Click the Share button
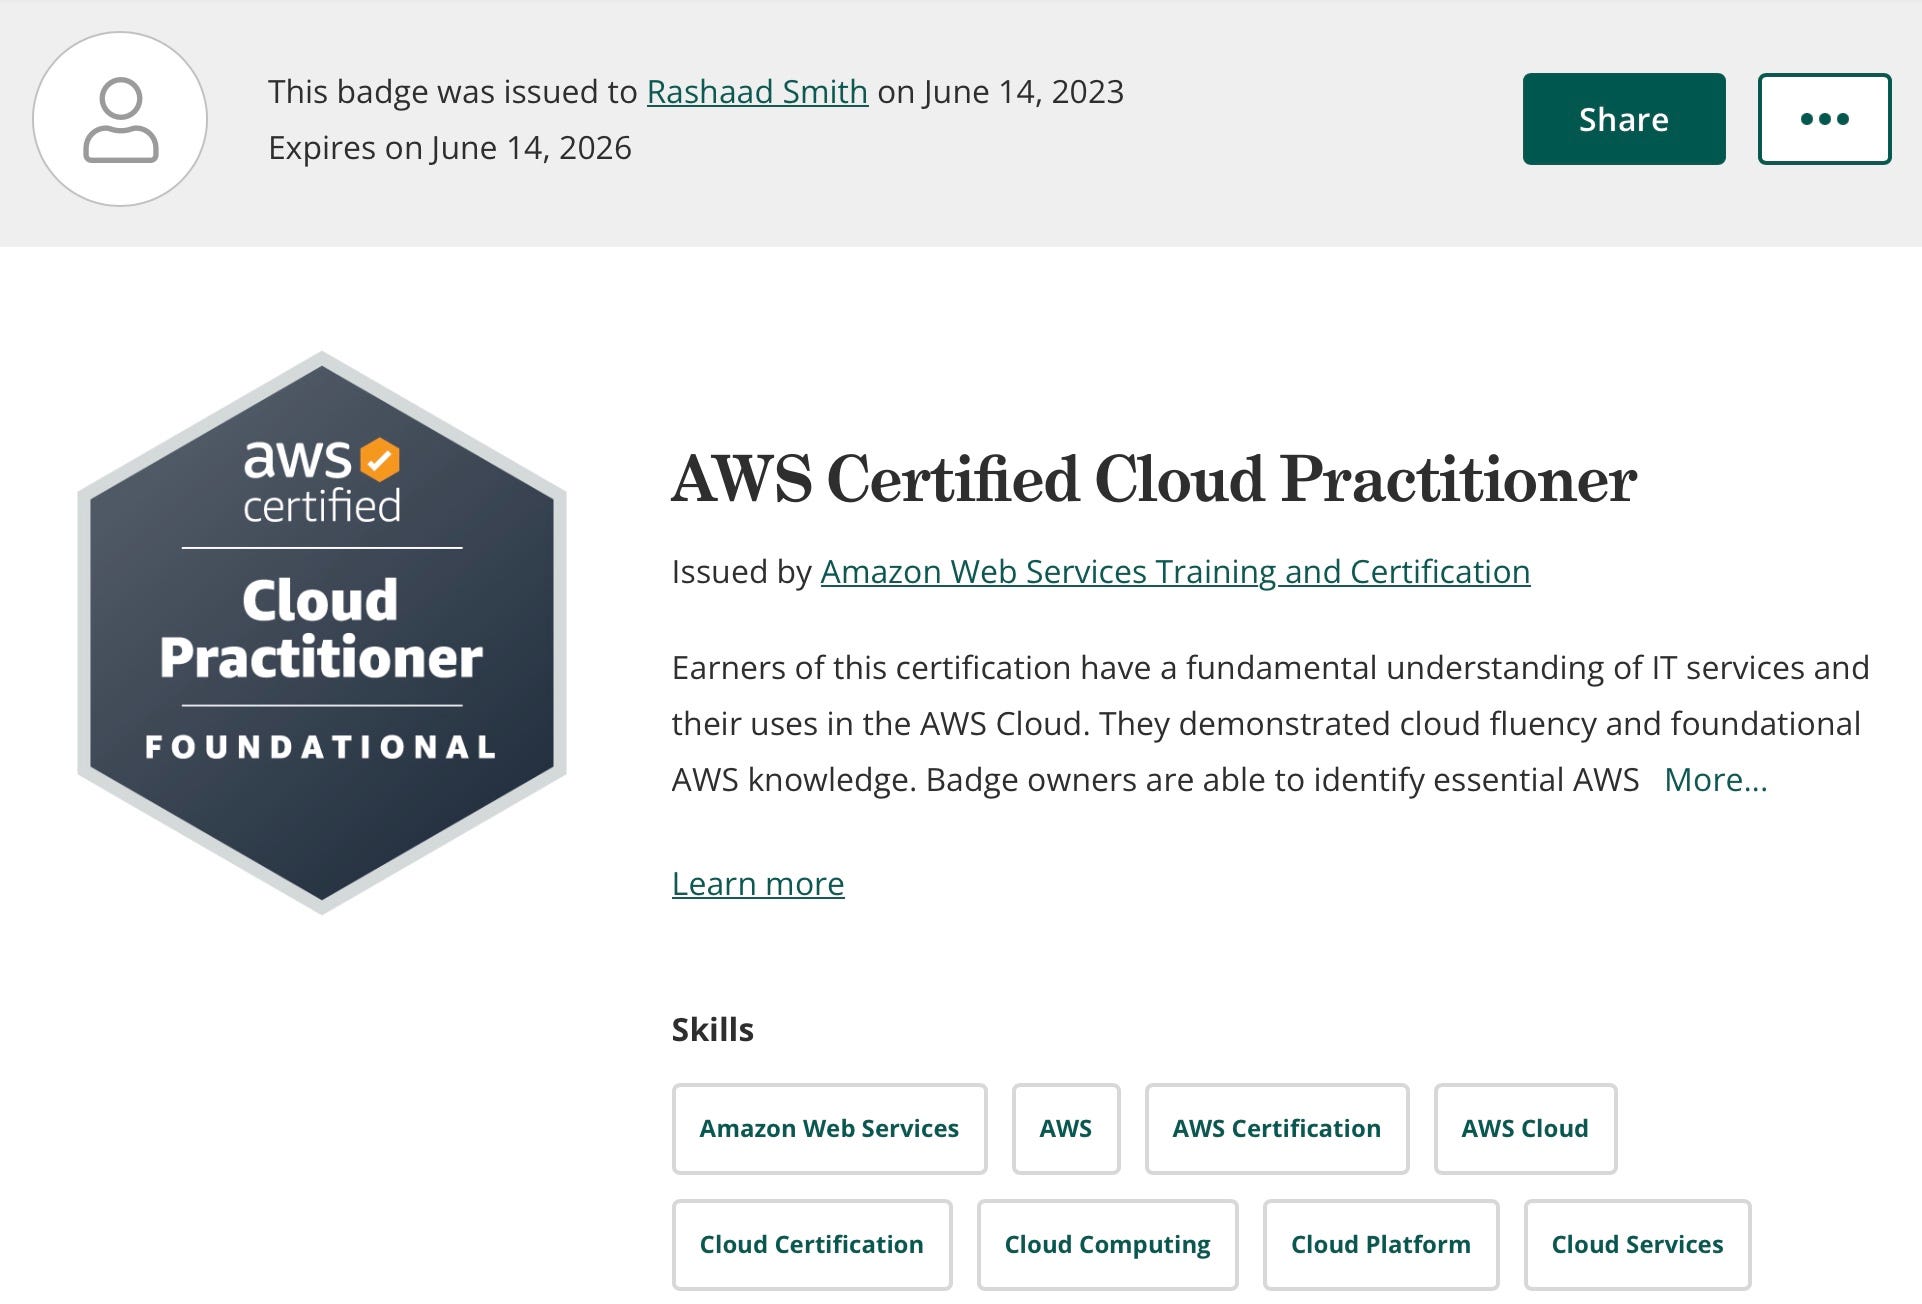Viewport: 1922px width, 1304px height. click(x=1623, y=119)
